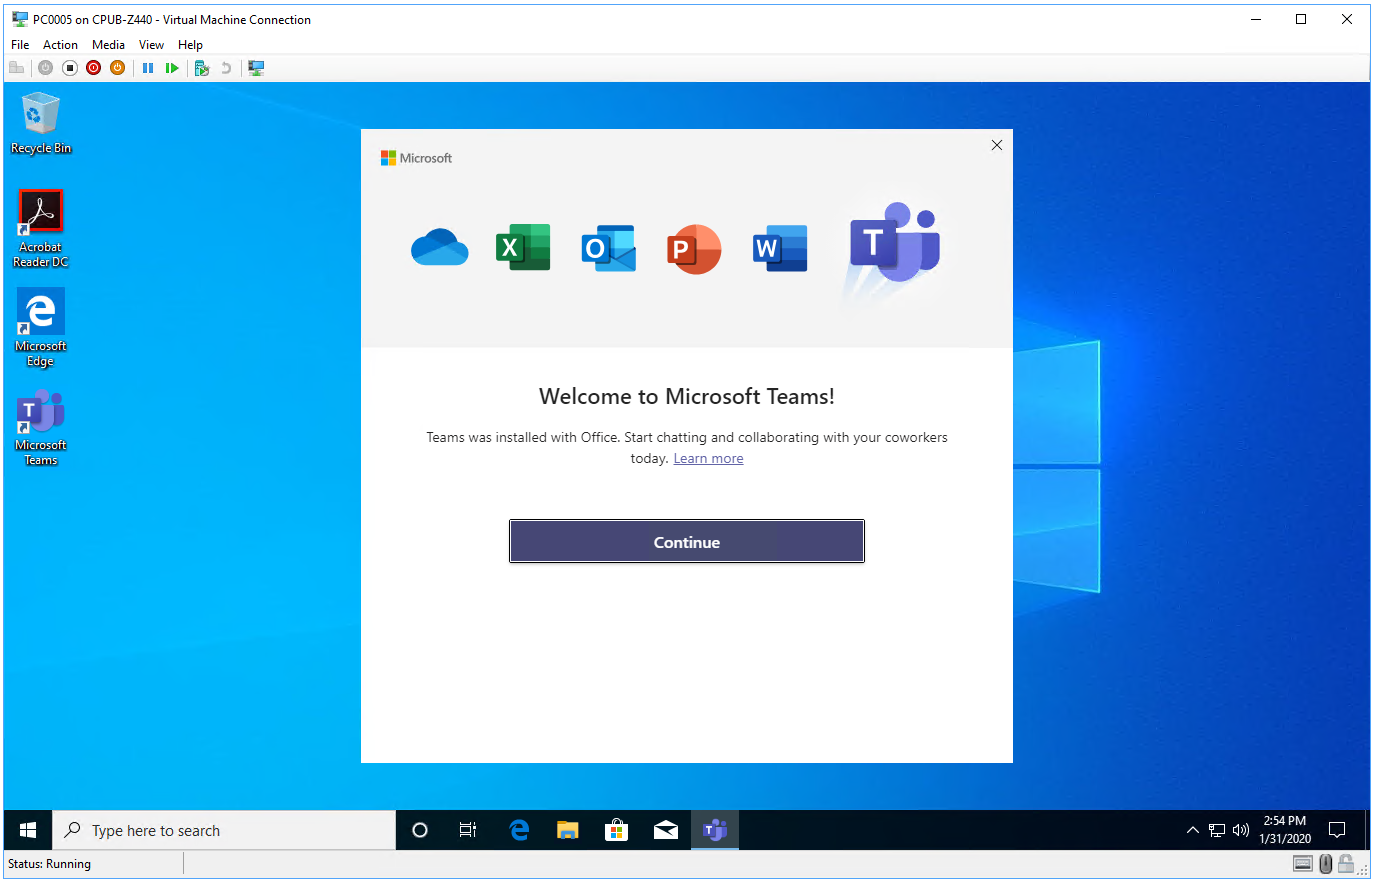Open the Learn more link
The image size is (1377, 886).
click(708, 458)
